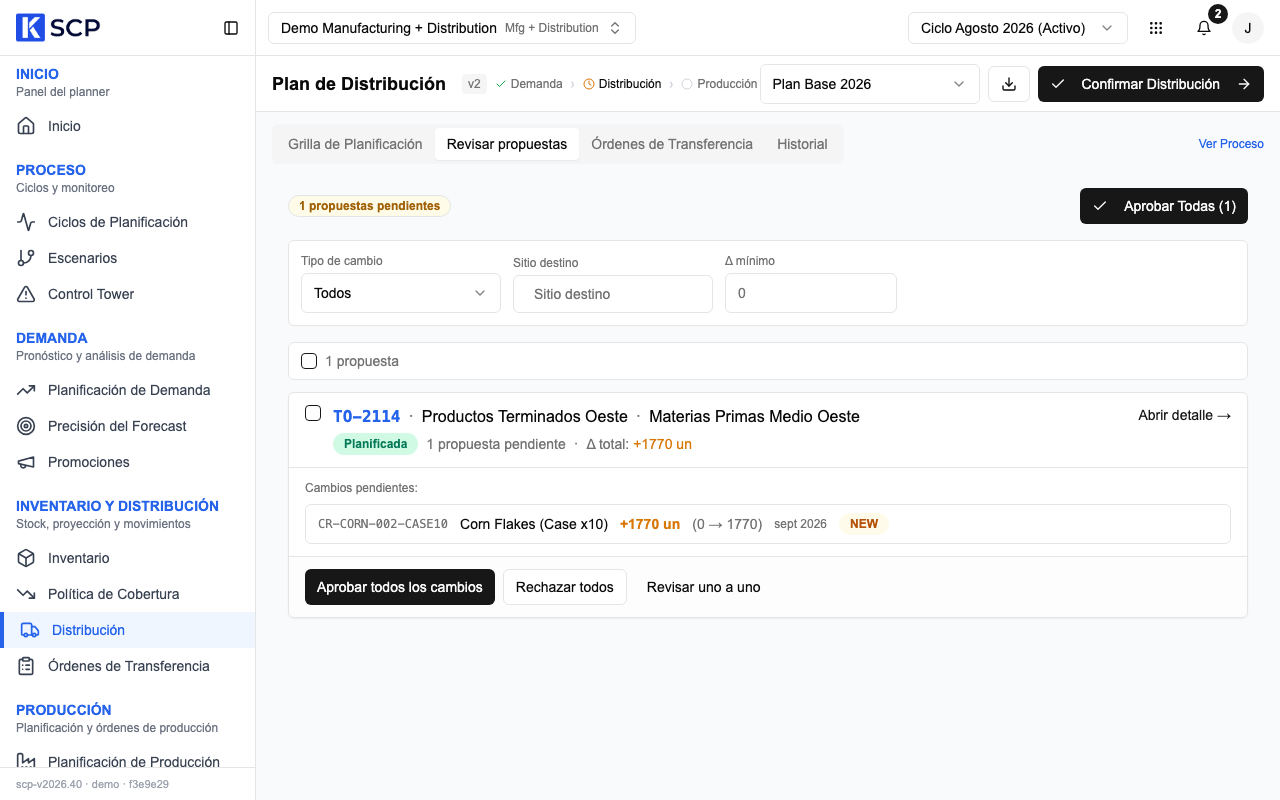The image size is (1280, 800).
Task: Open the Órdenes de Transferencia tab
Action: pos(672,144)
